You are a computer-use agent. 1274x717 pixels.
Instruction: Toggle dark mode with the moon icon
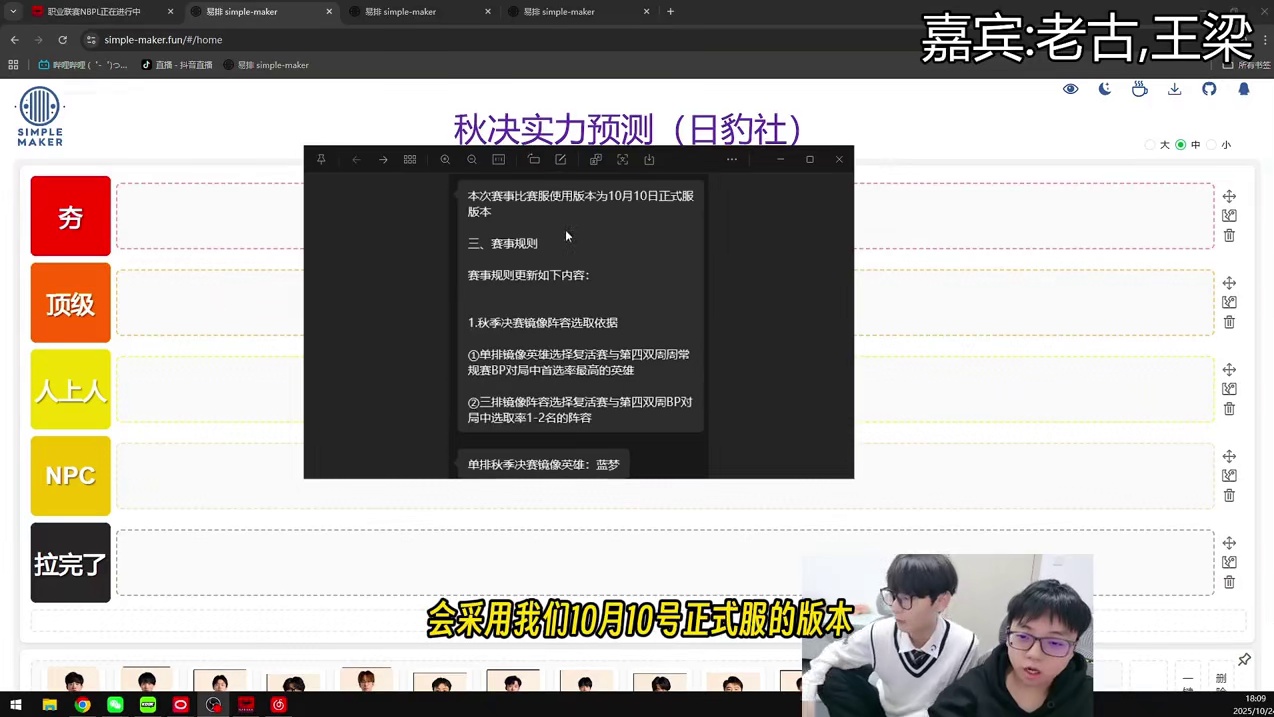(x=1104, y=89)
